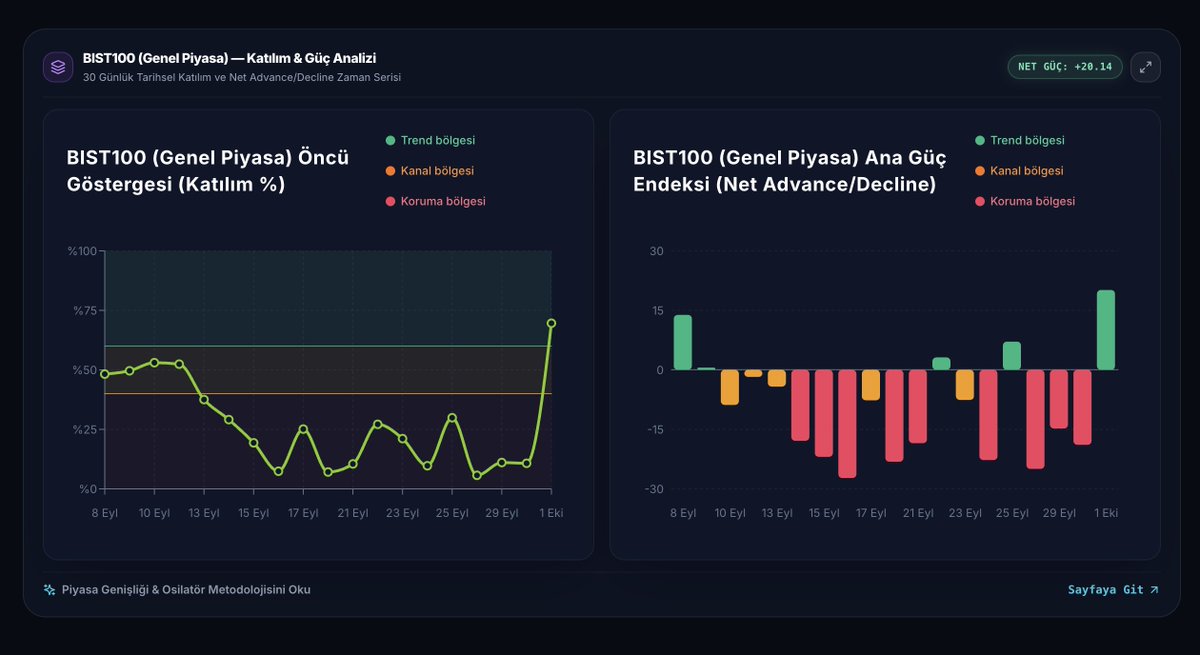Click the red 15 Eyl bar in Ana Güç chart
This screenshot has width=1200, height=655.
824,413
